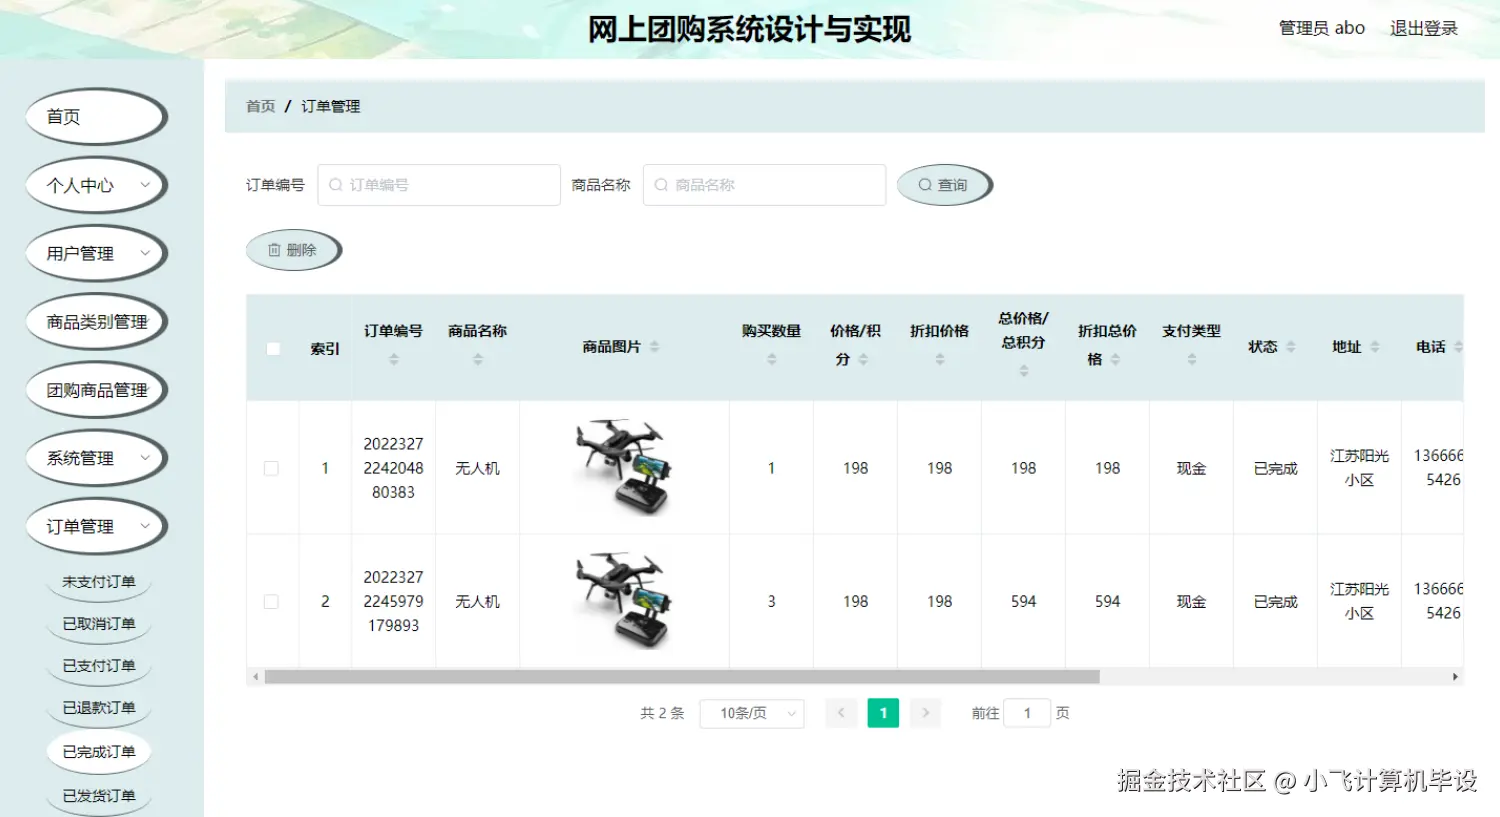Toggle the select-all checkbox in table header
Viewport: 1500px width, 817px height.
pos(273,349)
